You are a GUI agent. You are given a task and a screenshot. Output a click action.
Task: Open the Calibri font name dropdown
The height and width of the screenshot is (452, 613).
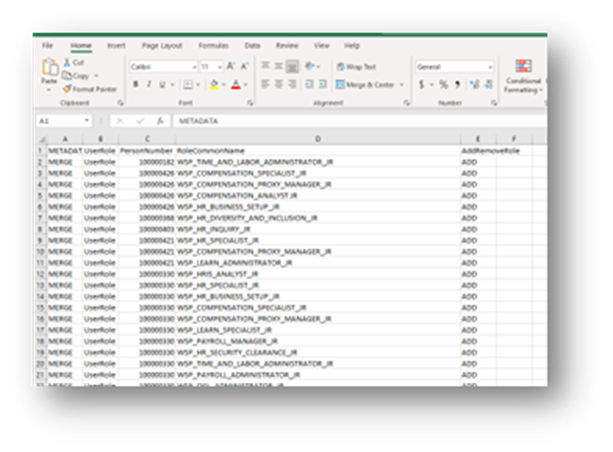(194, 67)
